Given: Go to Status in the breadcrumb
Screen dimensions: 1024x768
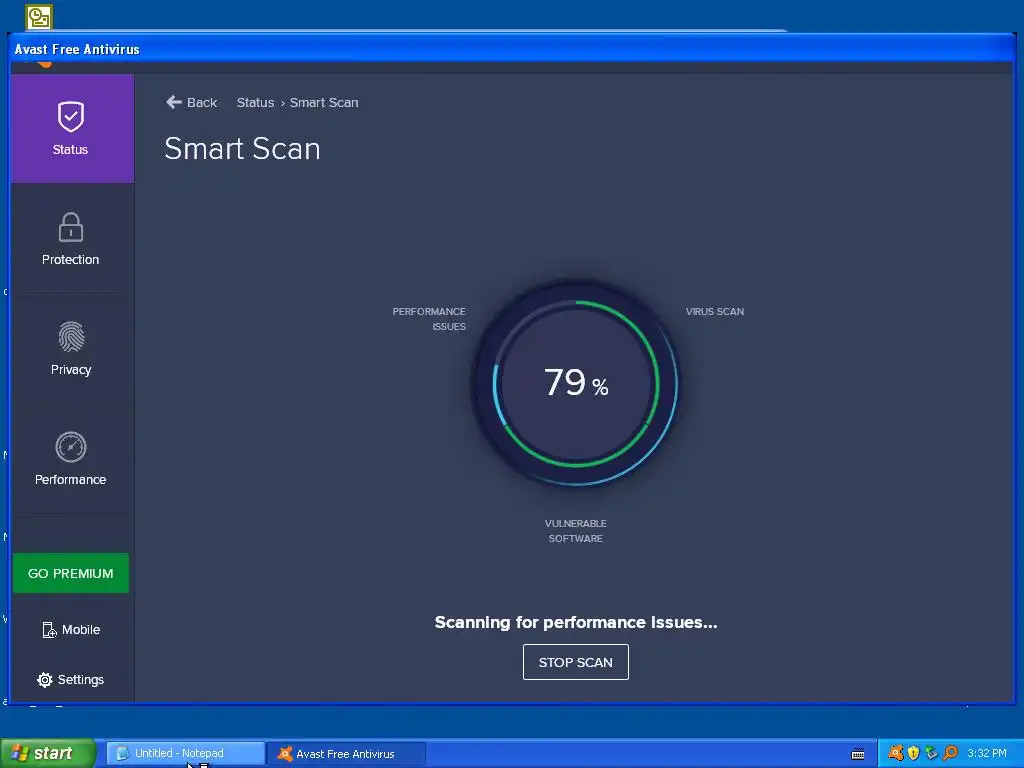Looking at the screenshot, I should point(255,103).
